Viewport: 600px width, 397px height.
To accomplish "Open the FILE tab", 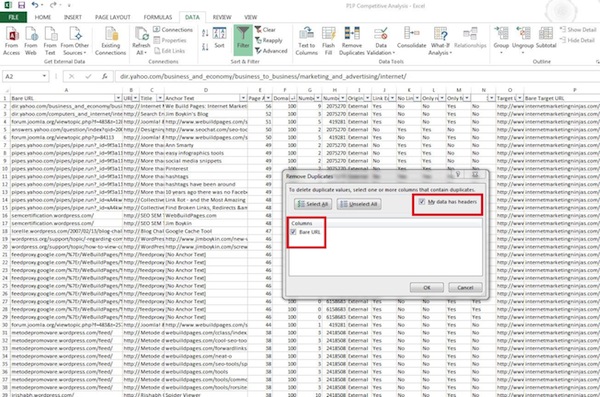I will [x=13, y=17].
